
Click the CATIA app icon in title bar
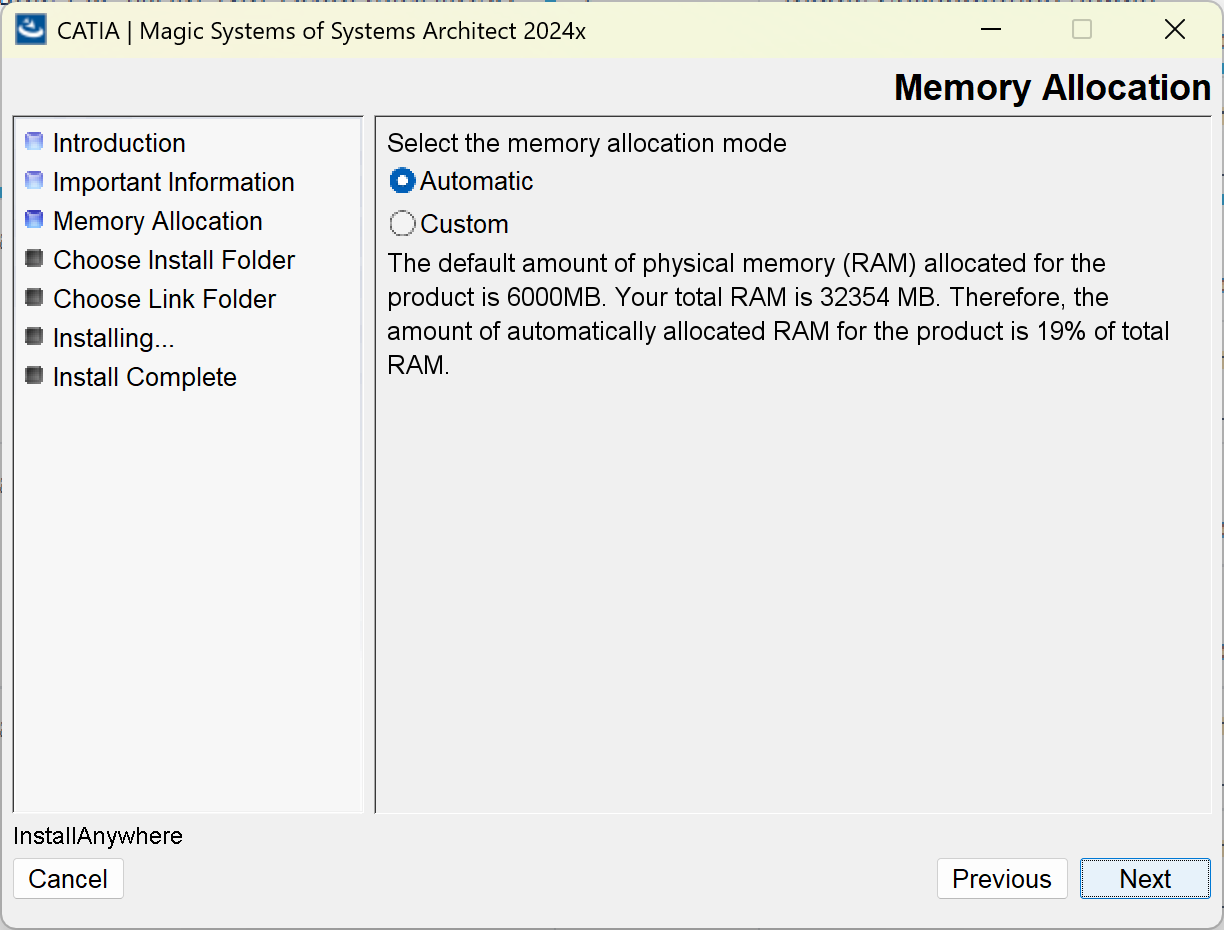coord(31,29)
